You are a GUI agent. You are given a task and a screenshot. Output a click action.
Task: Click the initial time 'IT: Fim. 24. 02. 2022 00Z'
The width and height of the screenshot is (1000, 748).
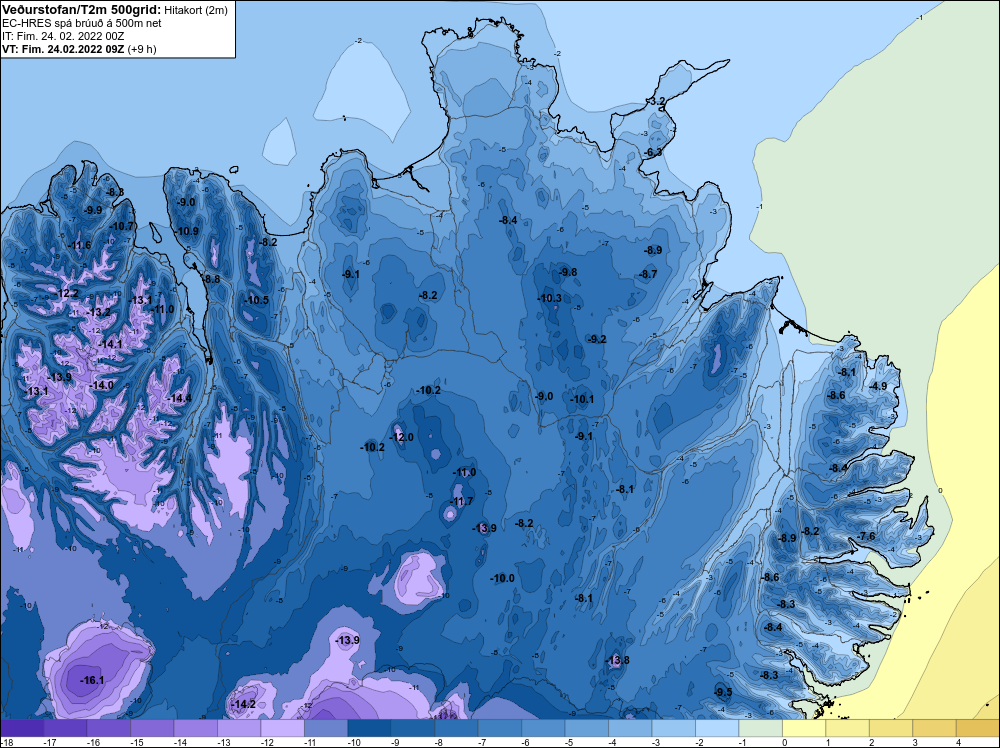click(63, 36)
